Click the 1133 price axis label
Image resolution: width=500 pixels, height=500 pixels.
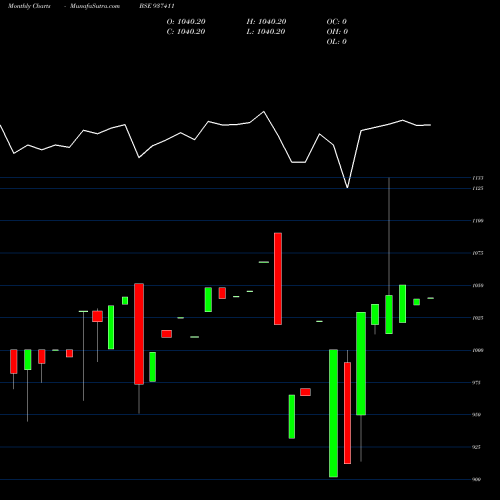[478, 178]
